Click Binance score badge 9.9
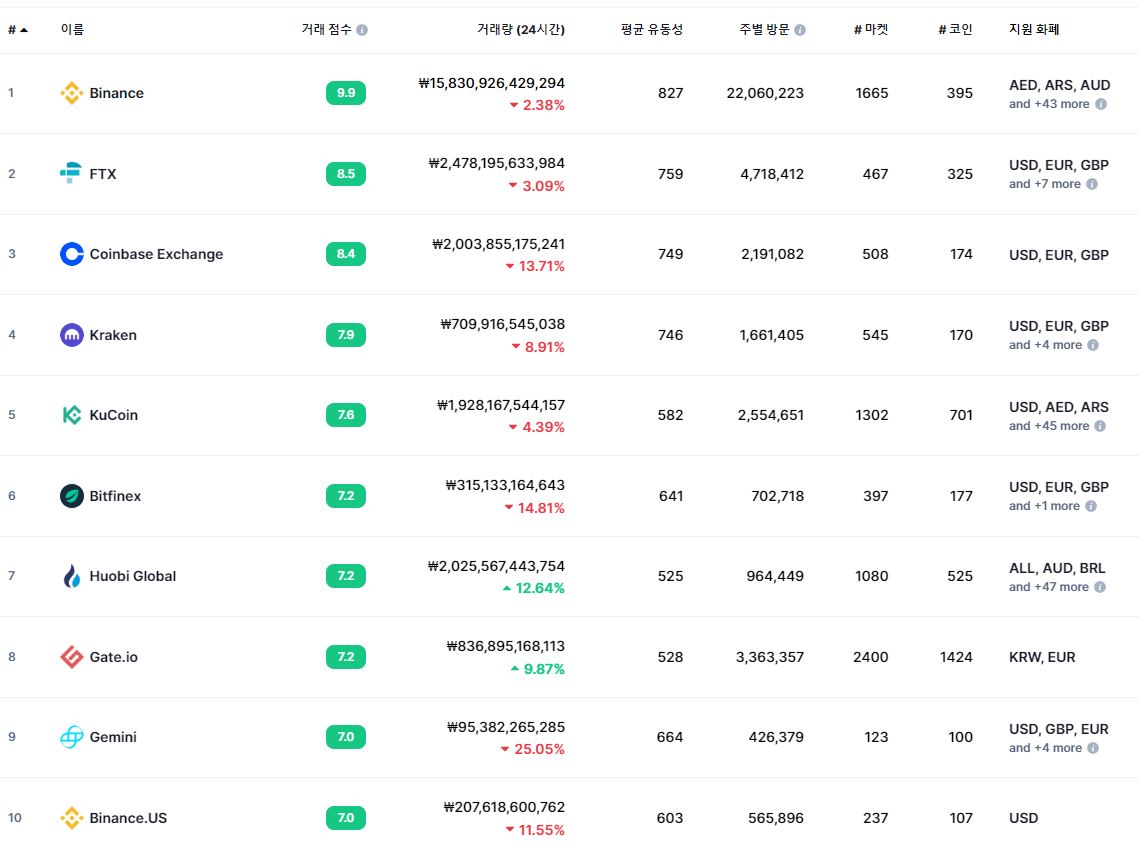Image resolution: width=1139 pixels, height=854 pixels. point(346,93)
